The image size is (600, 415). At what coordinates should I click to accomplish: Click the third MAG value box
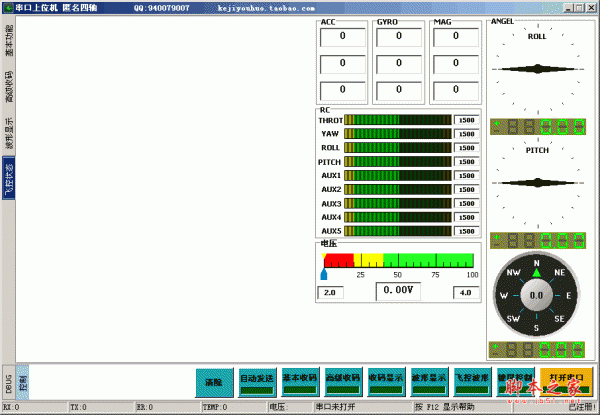coord(455,90)
